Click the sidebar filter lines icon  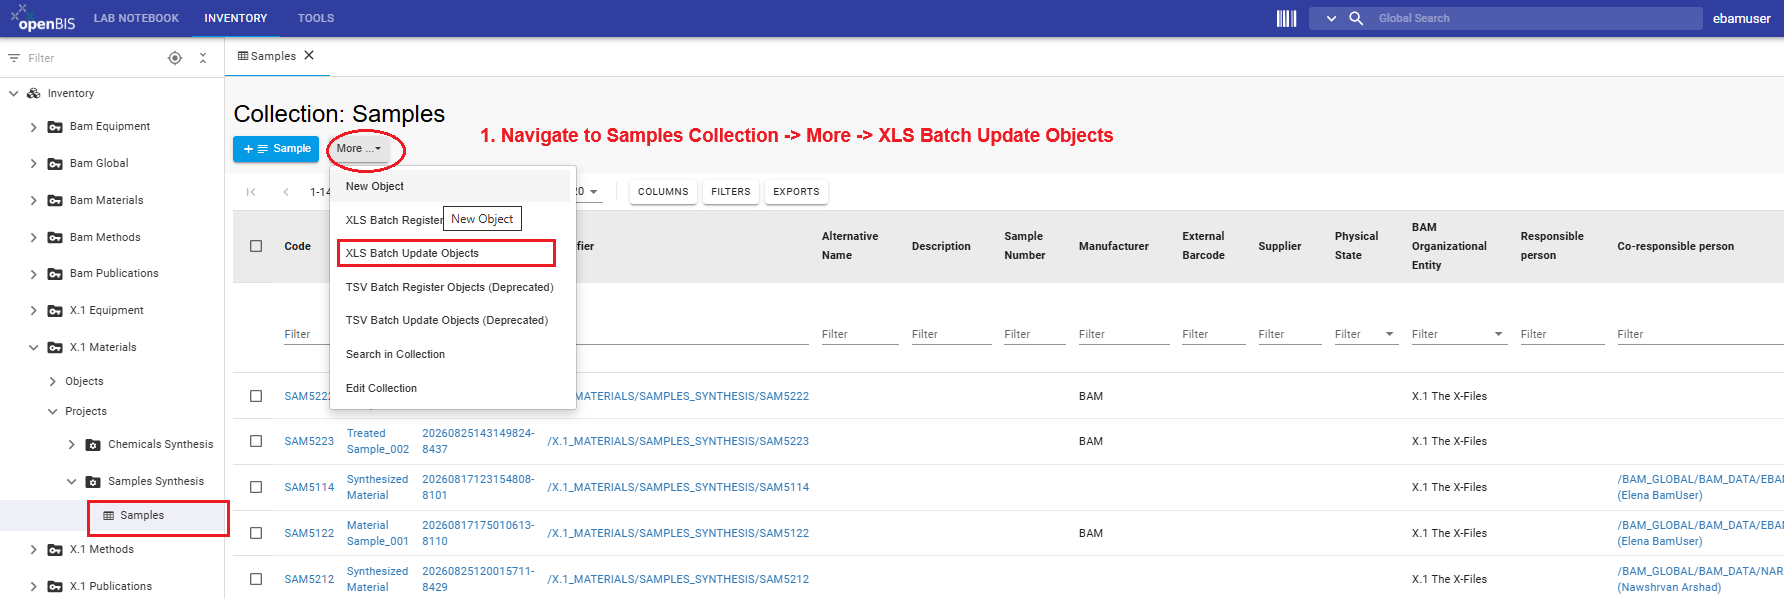[x=14, y=58]
